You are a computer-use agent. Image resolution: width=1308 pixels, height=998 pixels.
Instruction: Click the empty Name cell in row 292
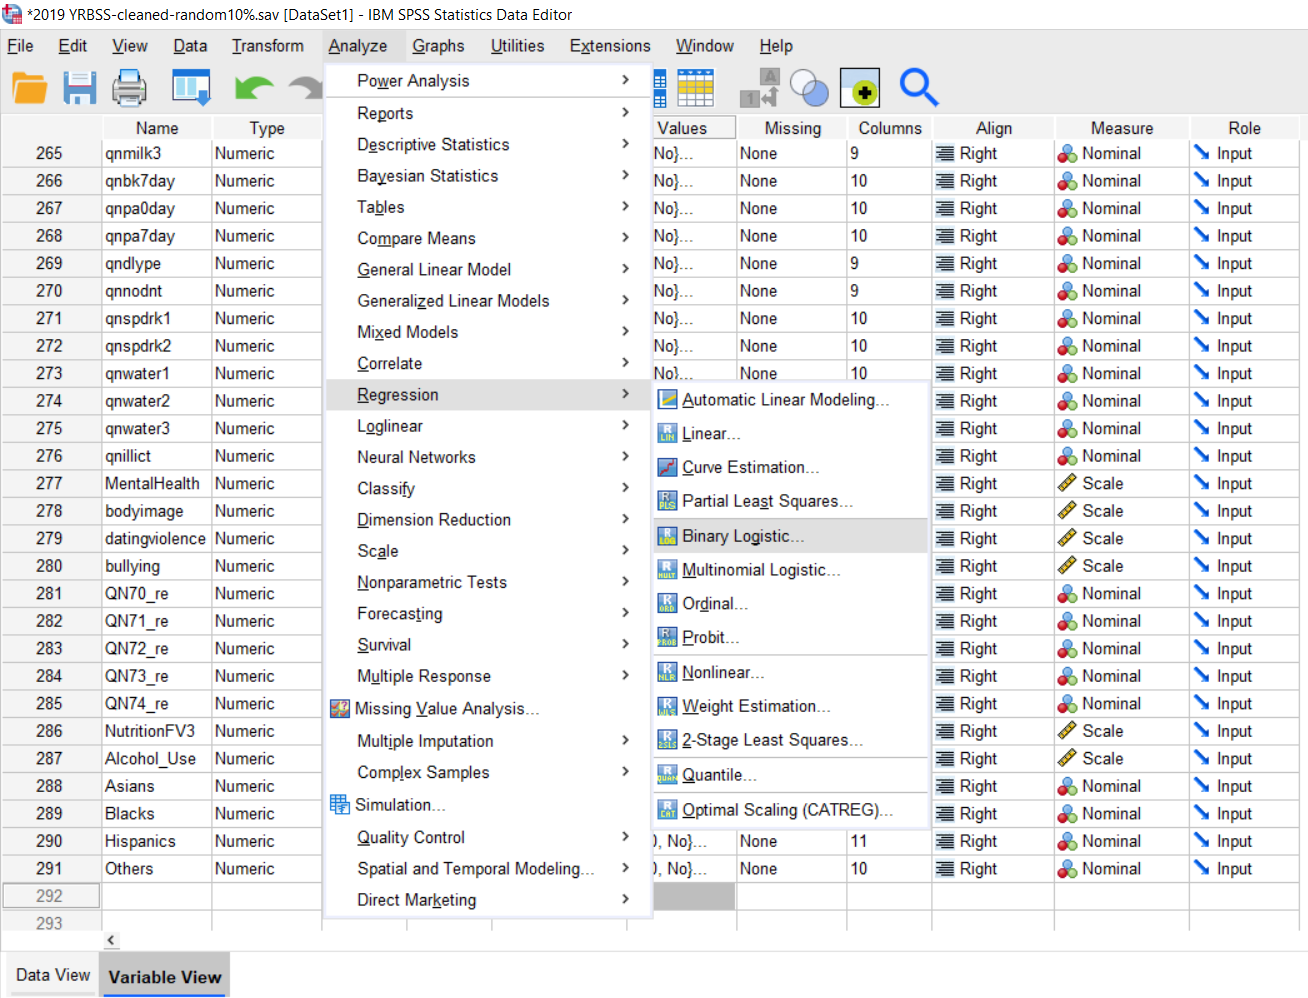point(157,896)
